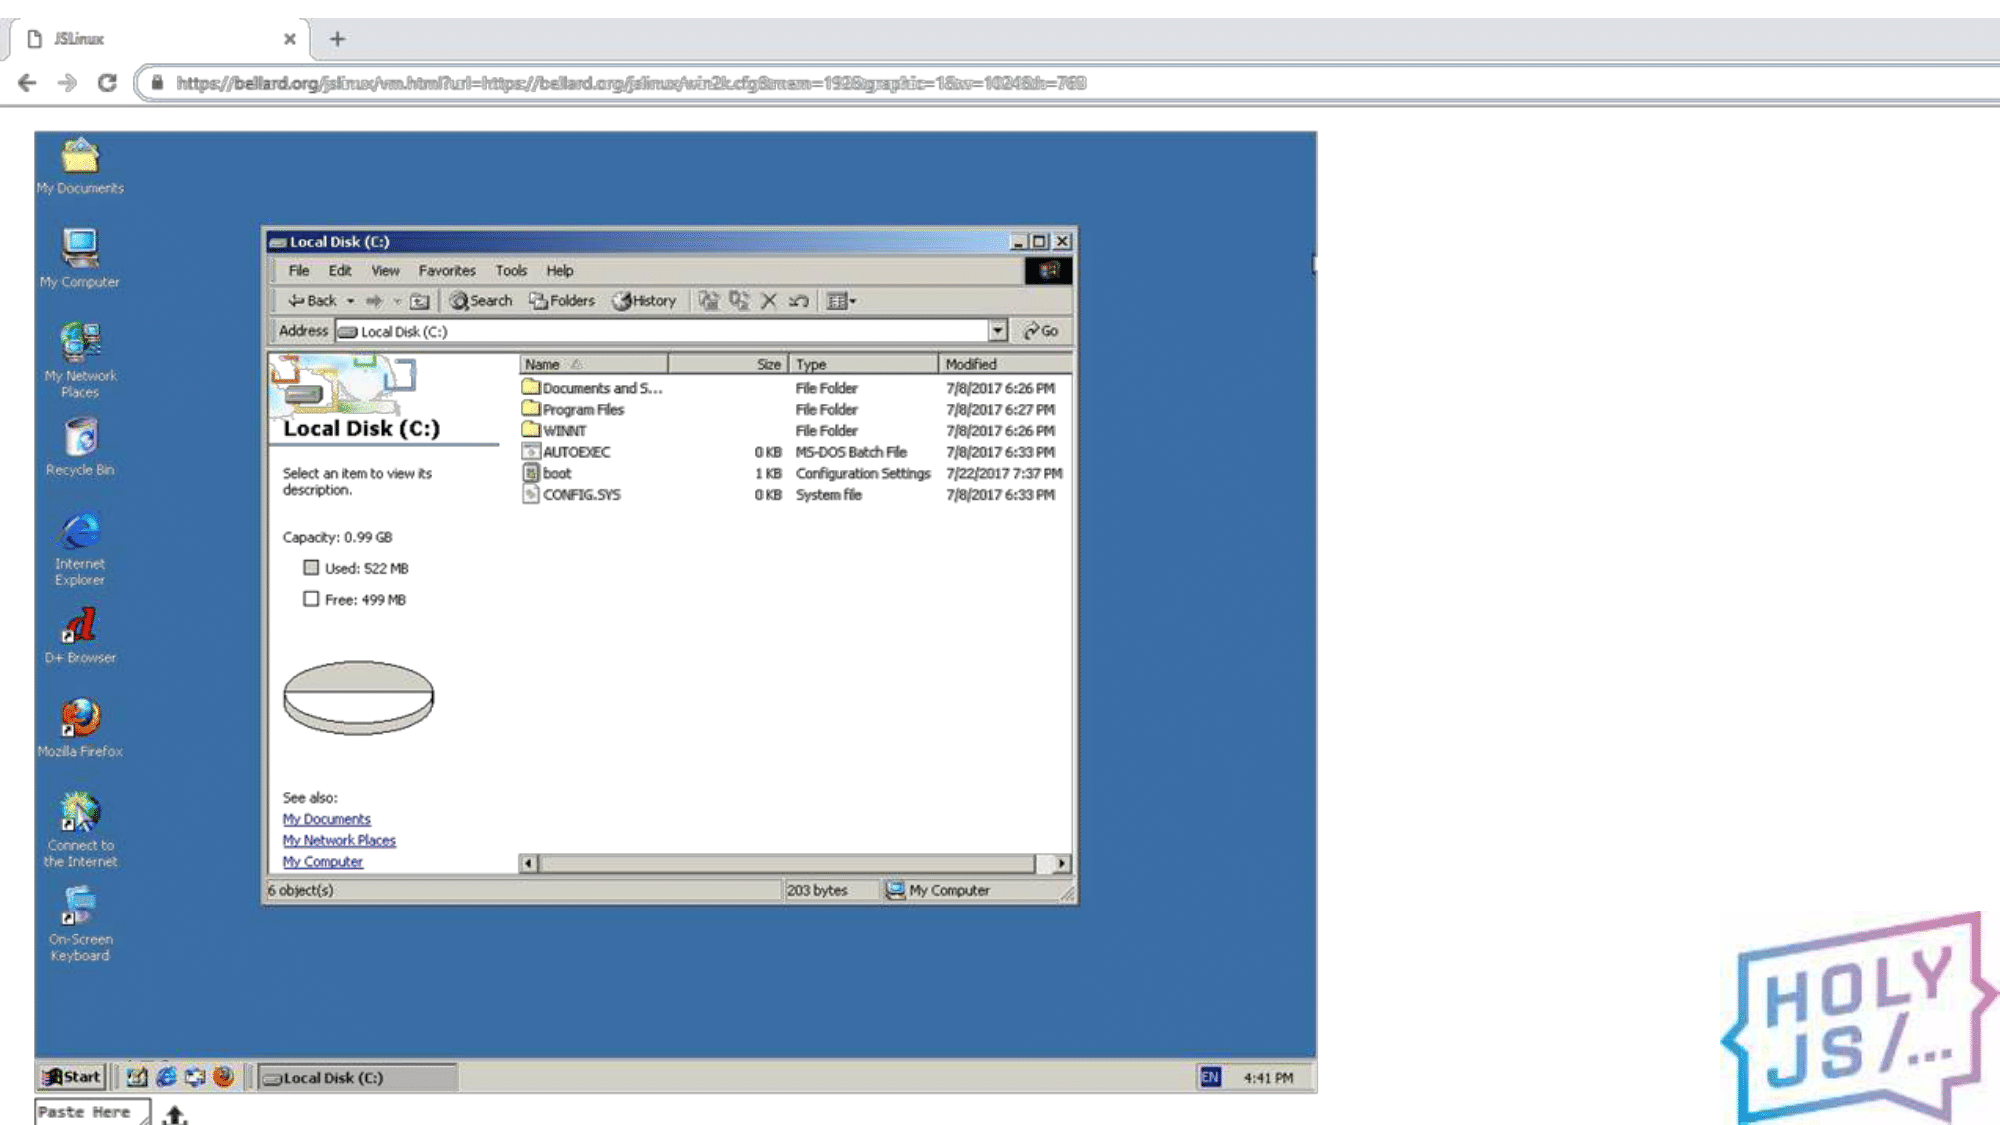Image resolution: width=2000 pixels, height=1125 pixels.
Task: Click the browser URL address bar
Action: coord(1065,83)
